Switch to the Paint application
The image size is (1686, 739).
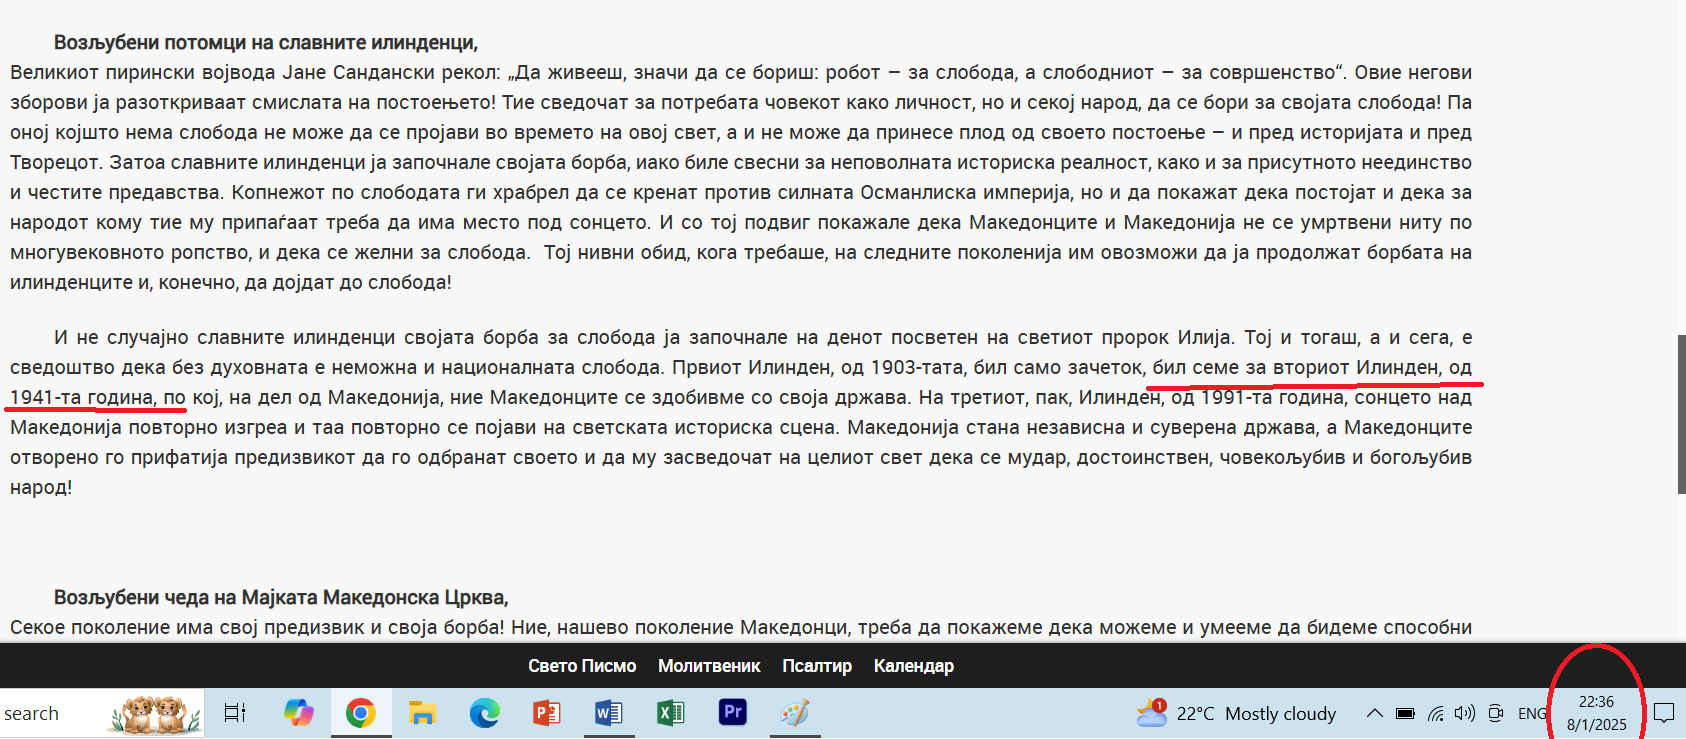tap(795, 713)
